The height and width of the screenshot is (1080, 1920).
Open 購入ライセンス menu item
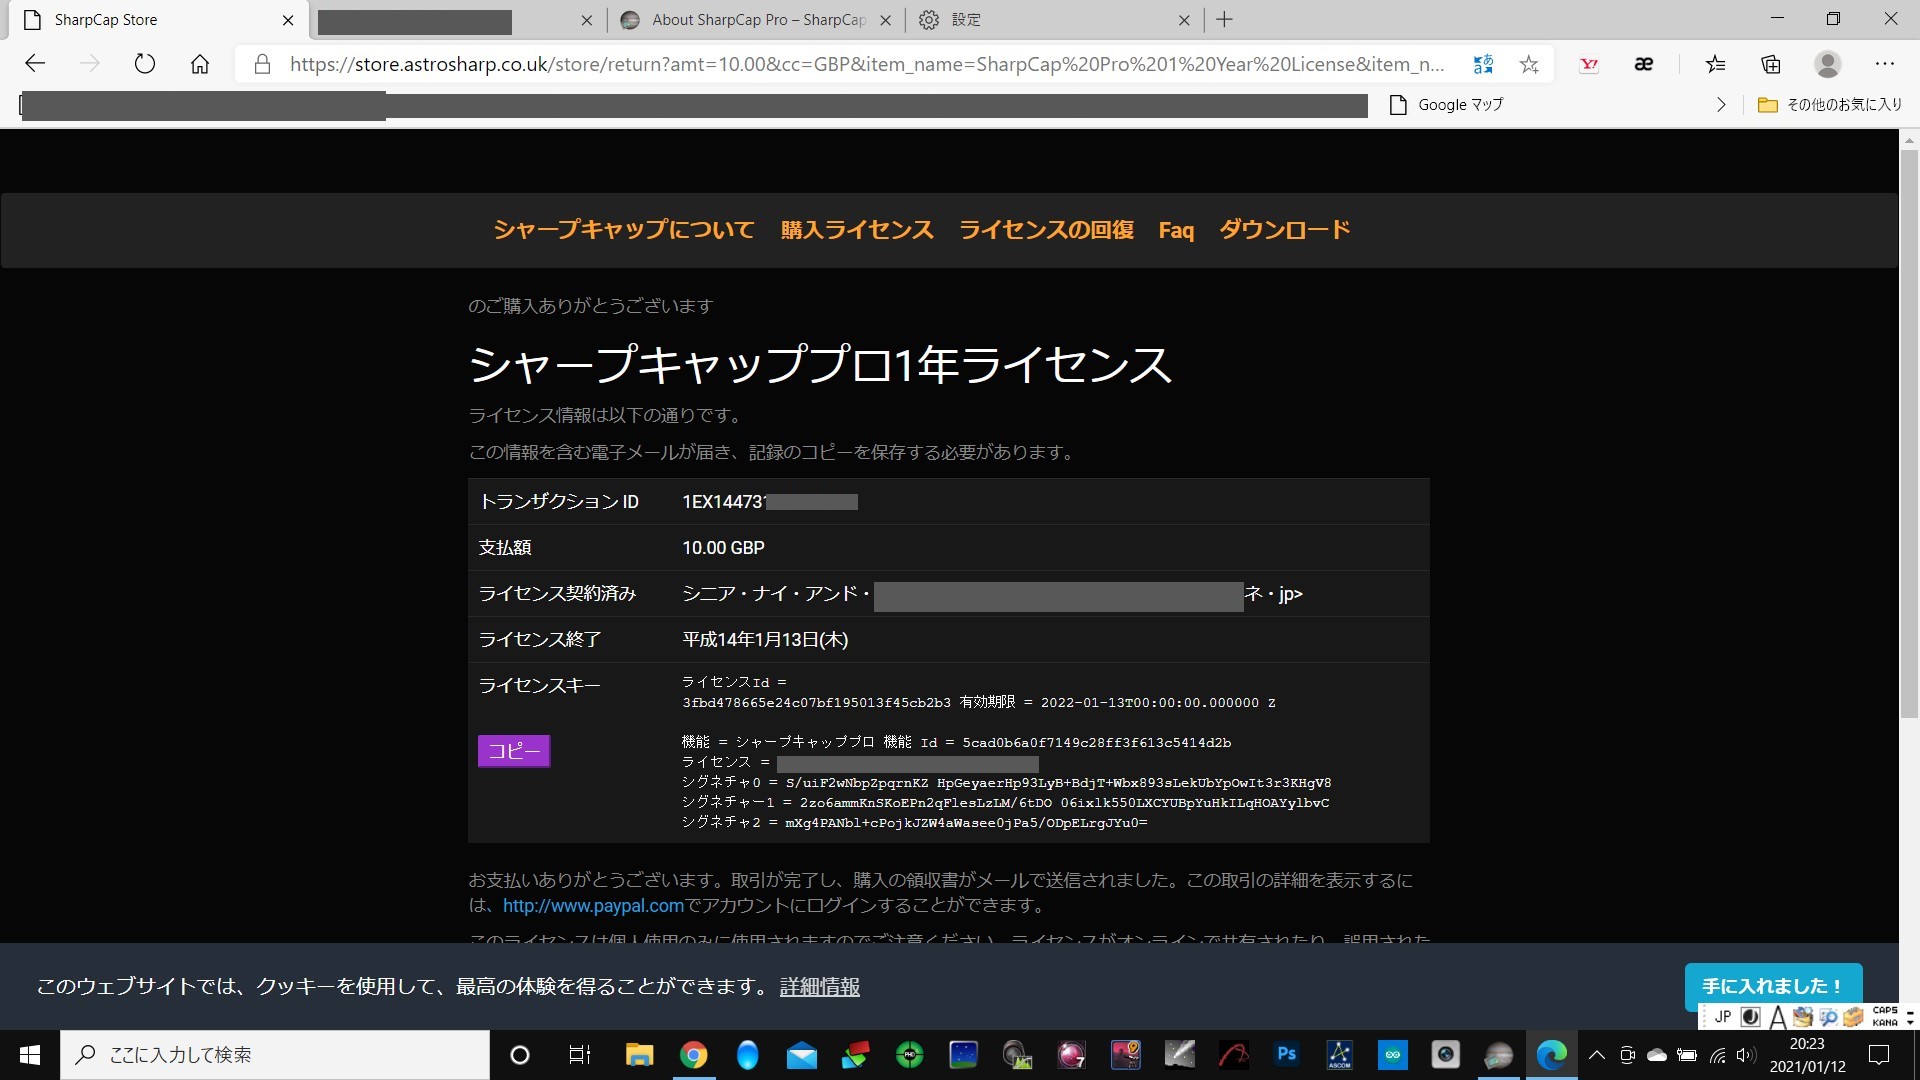click(x=857, y=230)
